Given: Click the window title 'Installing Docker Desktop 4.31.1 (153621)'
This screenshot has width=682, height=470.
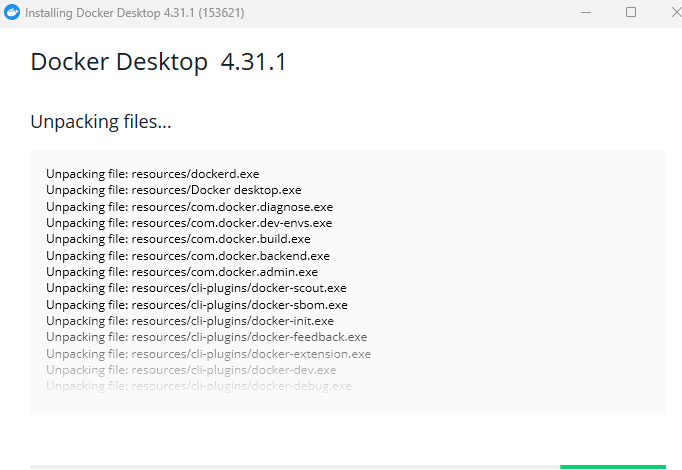Looking at the screenshot, I should click(x=134, y=13).
